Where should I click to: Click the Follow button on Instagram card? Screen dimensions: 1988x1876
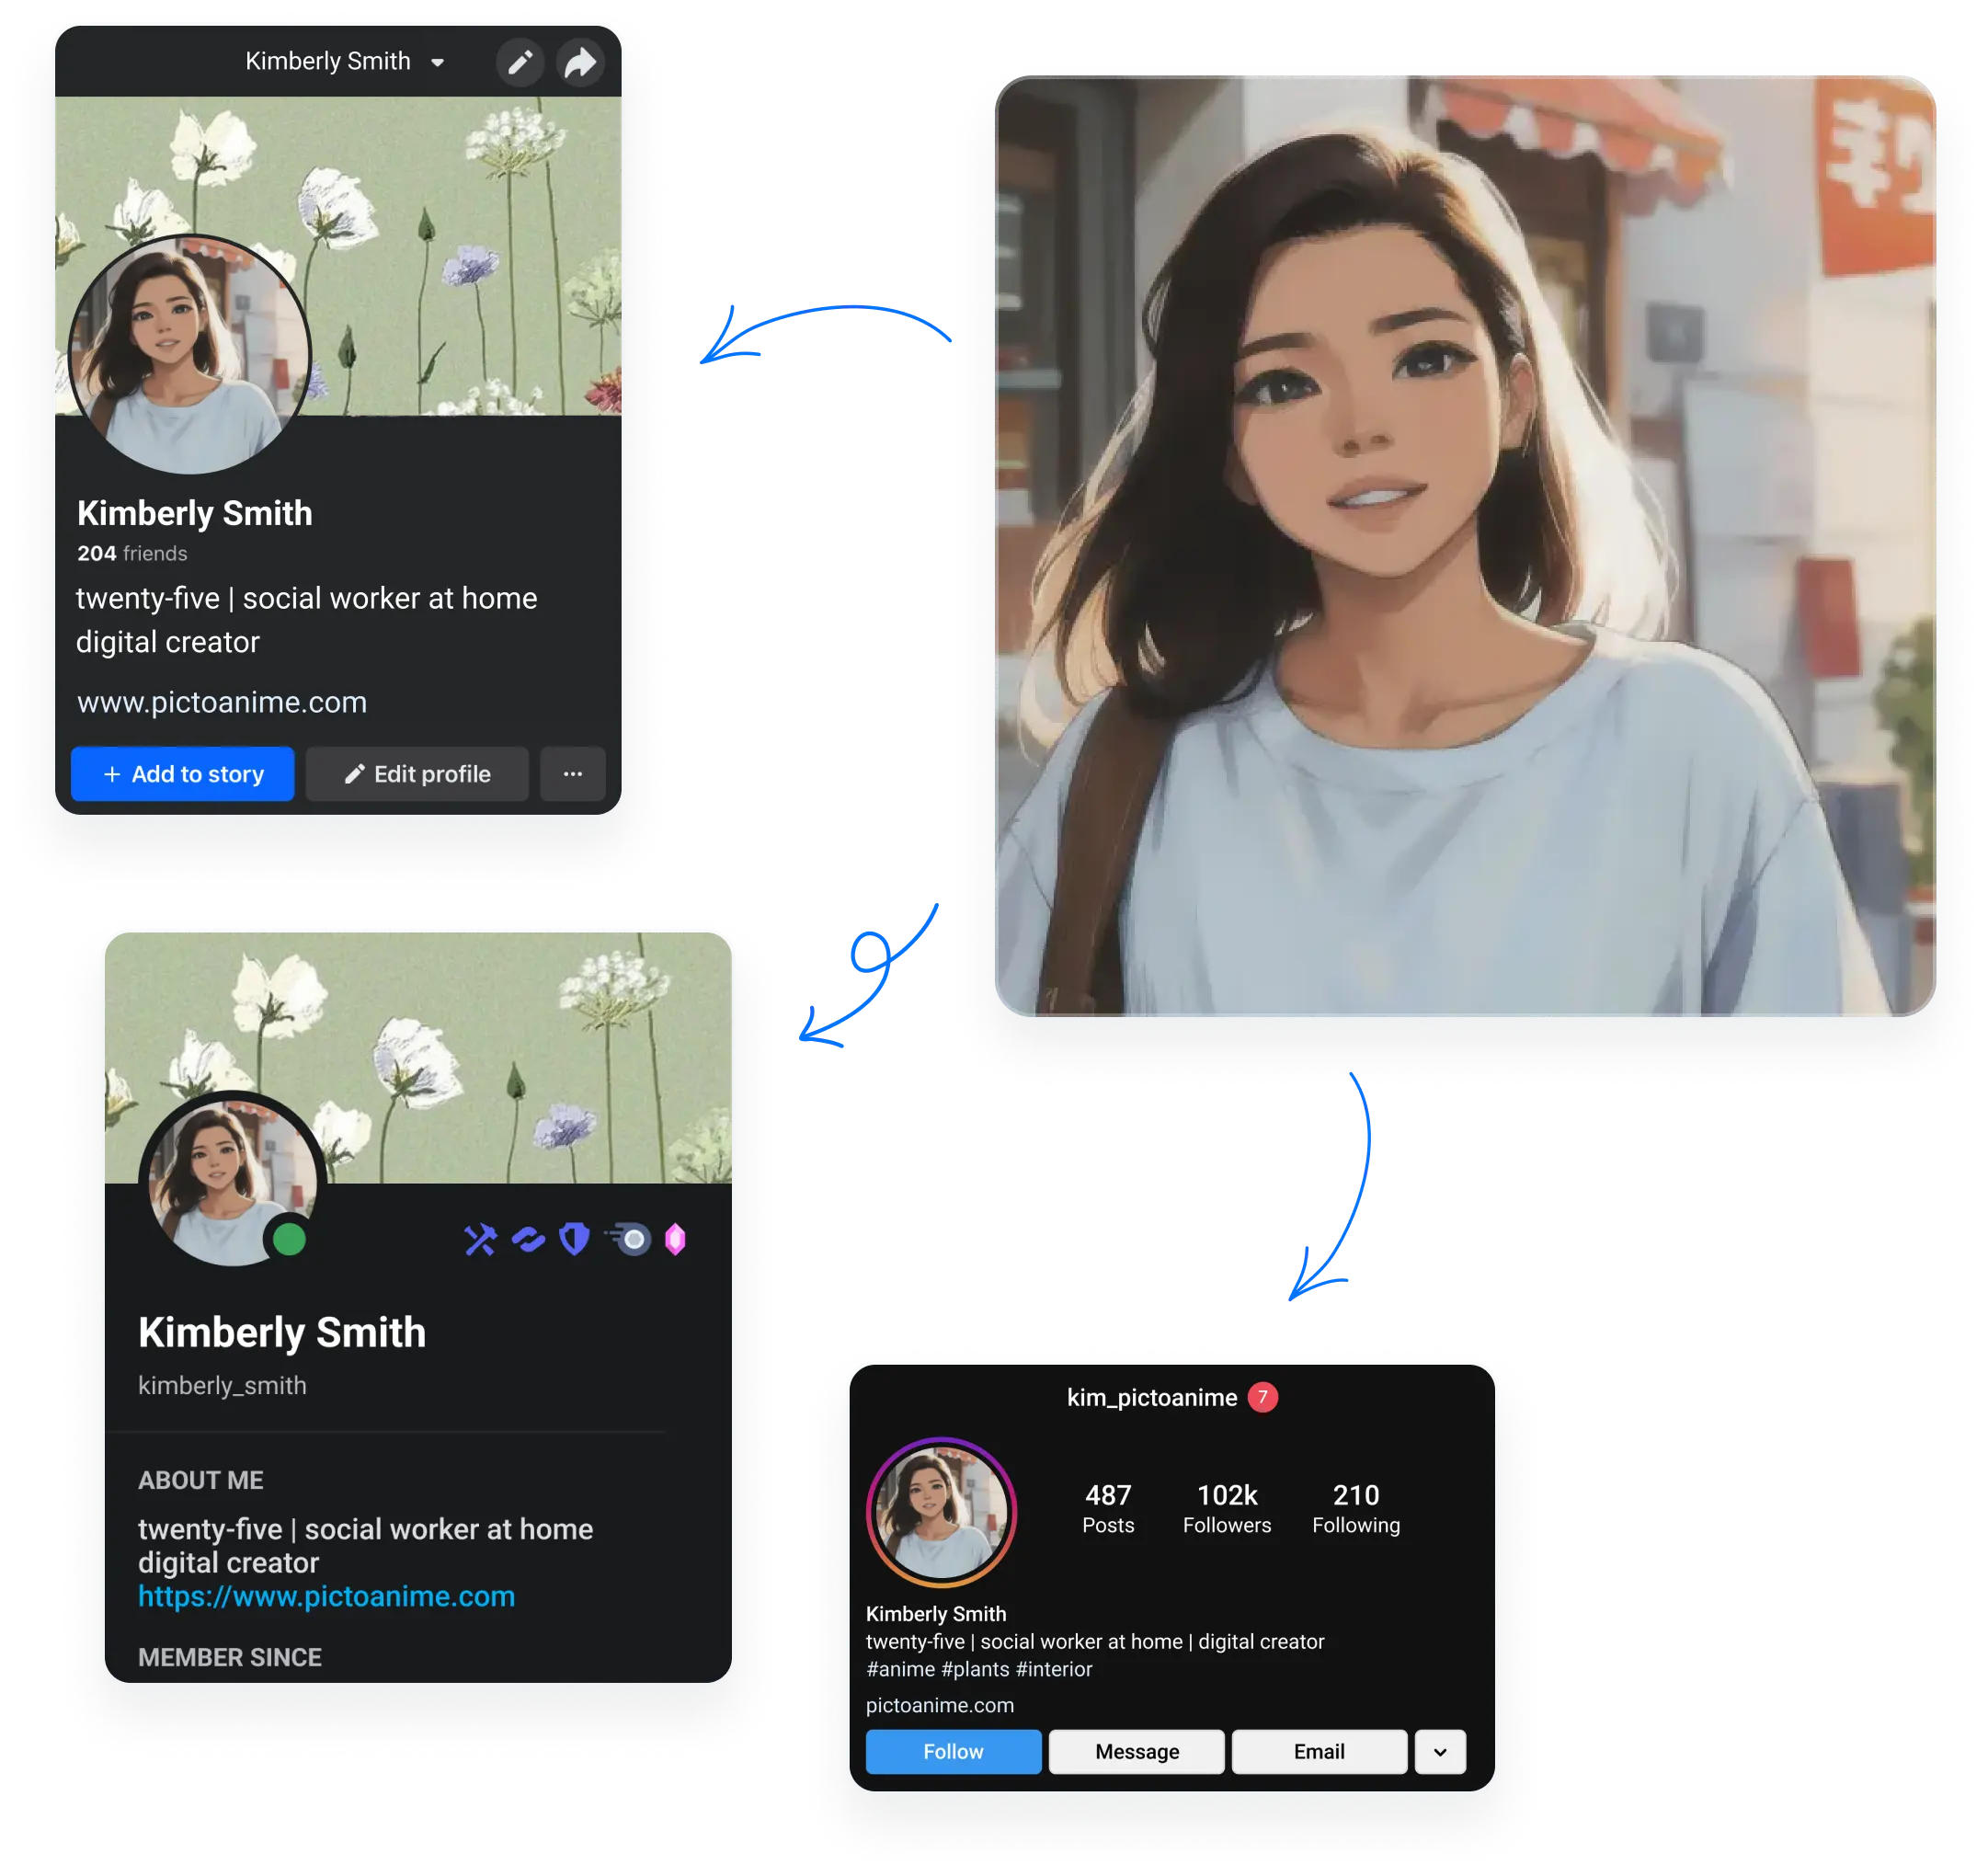coord(953,1751)
